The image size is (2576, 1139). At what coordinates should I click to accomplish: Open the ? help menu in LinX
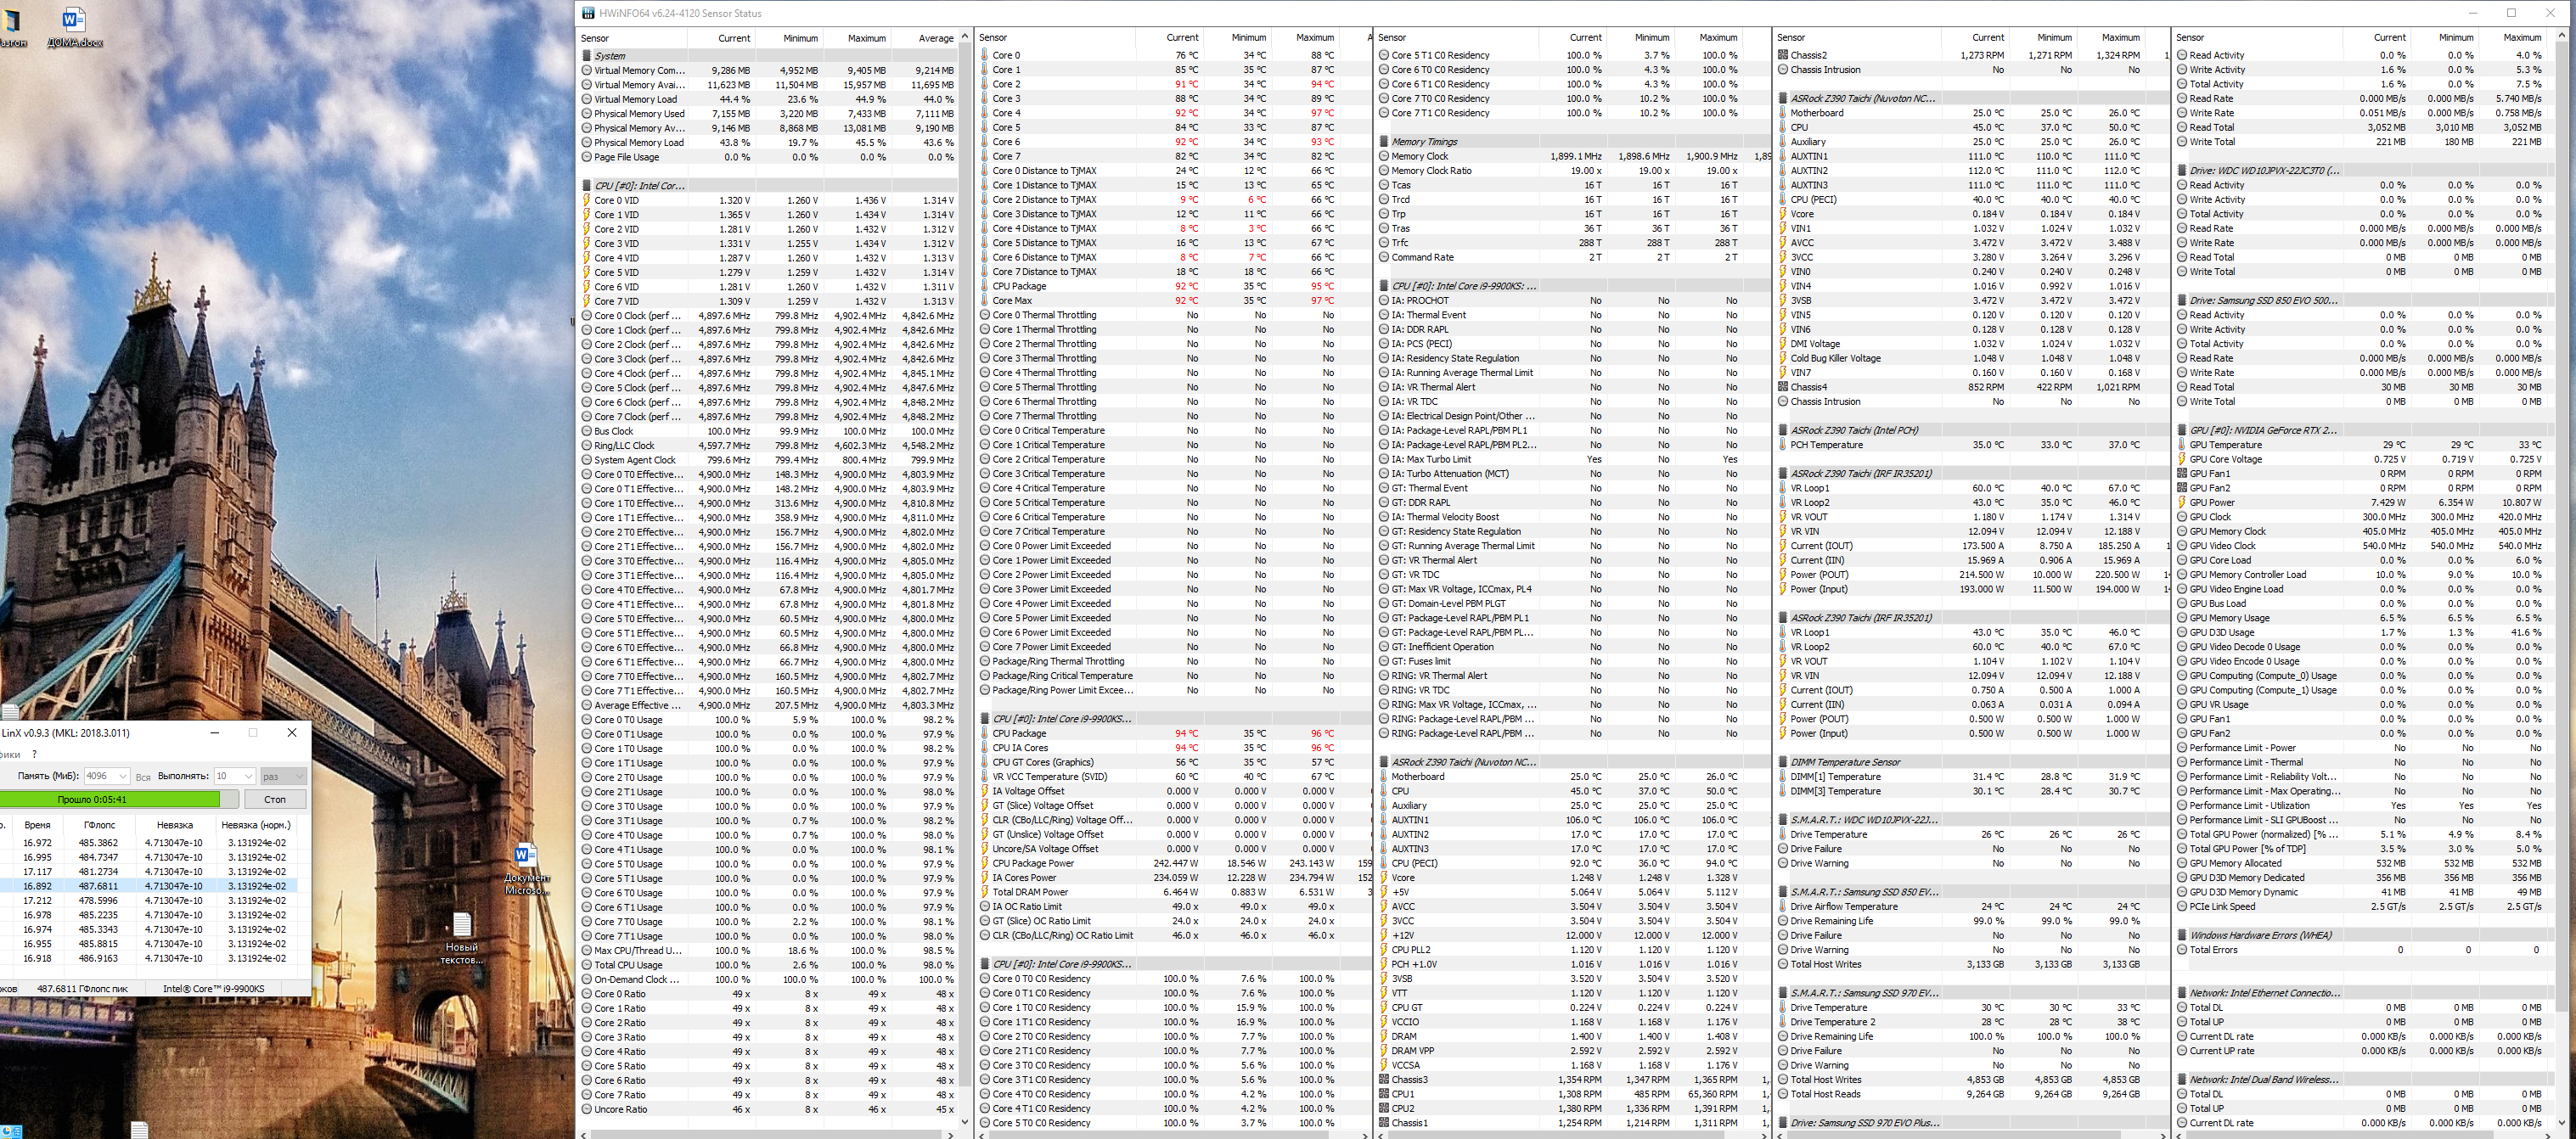pyautogui.click(x=34, y=754)
